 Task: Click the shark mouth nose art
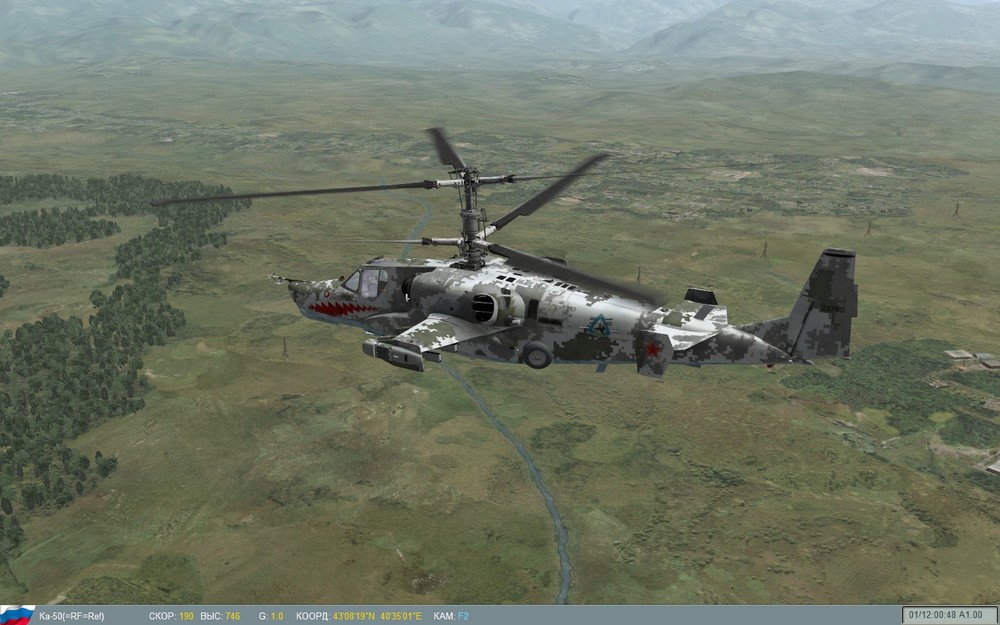pos(342,305)
